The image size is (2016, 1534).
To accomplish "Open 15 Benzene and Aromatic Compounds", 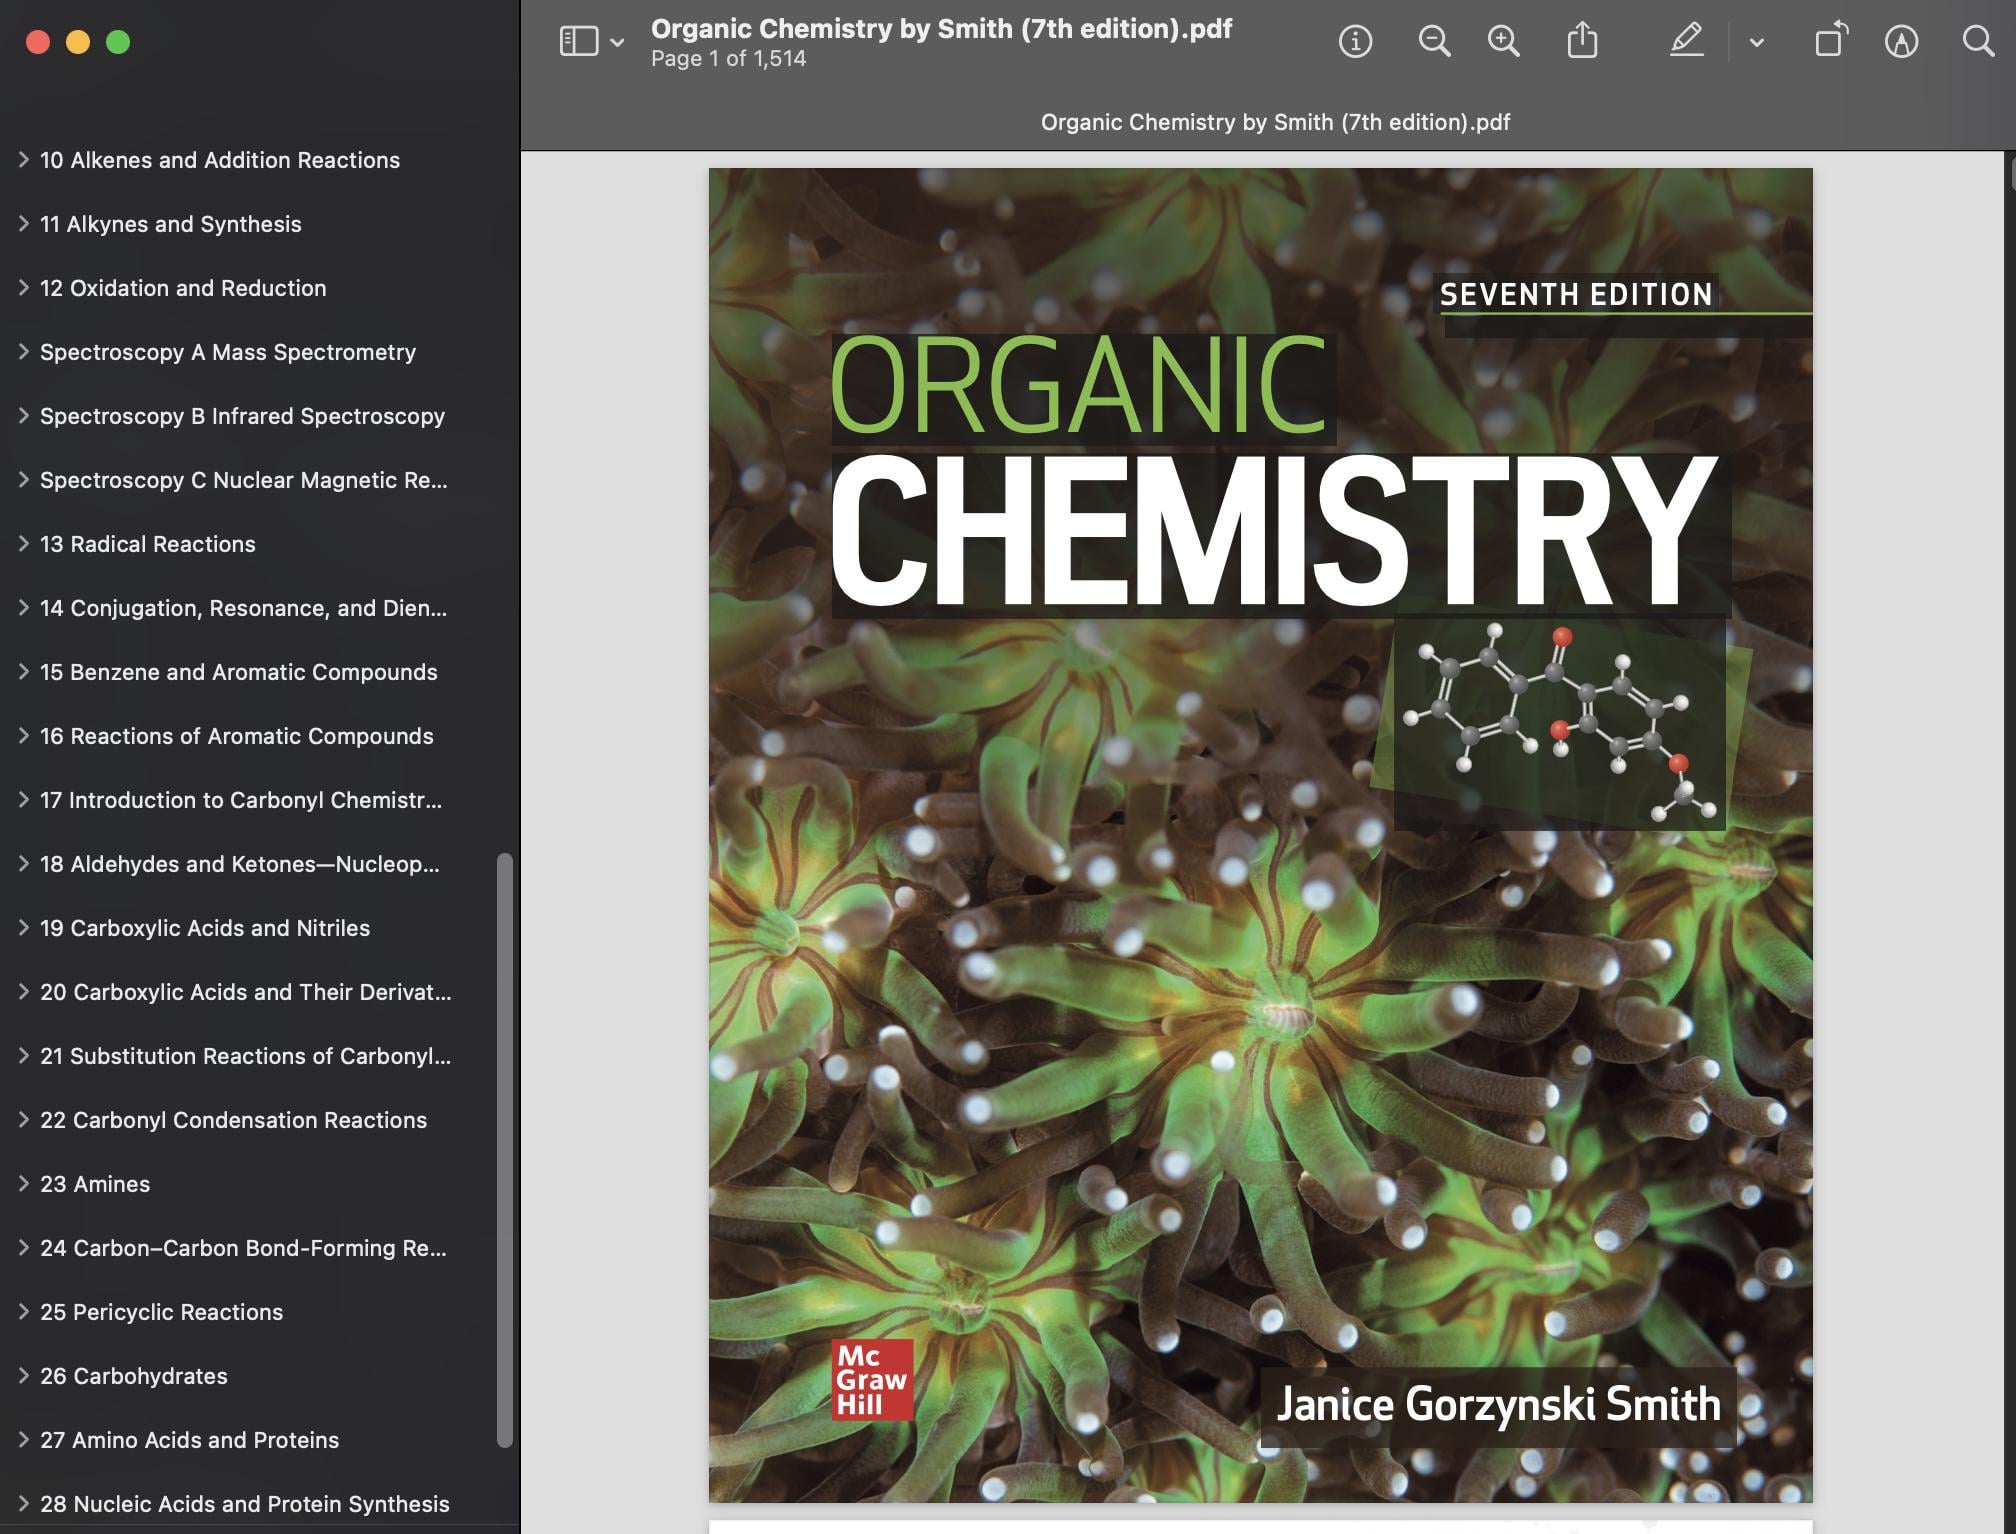I will tap(238, 672).
